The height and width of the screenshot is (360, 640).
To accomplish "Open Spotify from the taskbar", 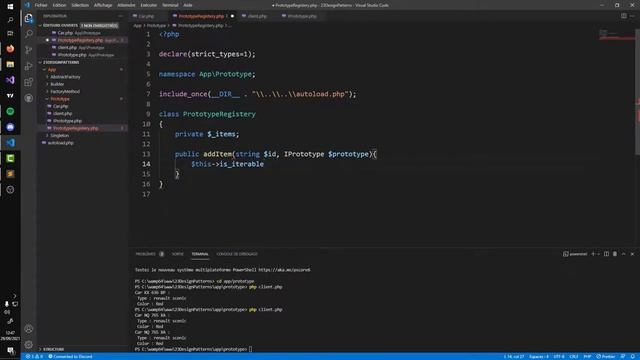I will [10, 111].
